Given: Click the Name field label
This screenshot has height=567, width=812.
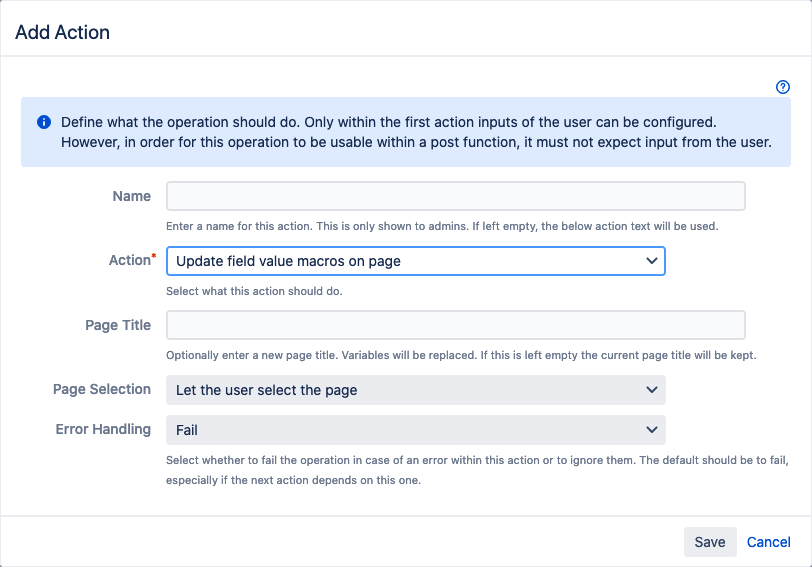Looking at the screenshot, I should pyautogui.click(x=132, y=196).
